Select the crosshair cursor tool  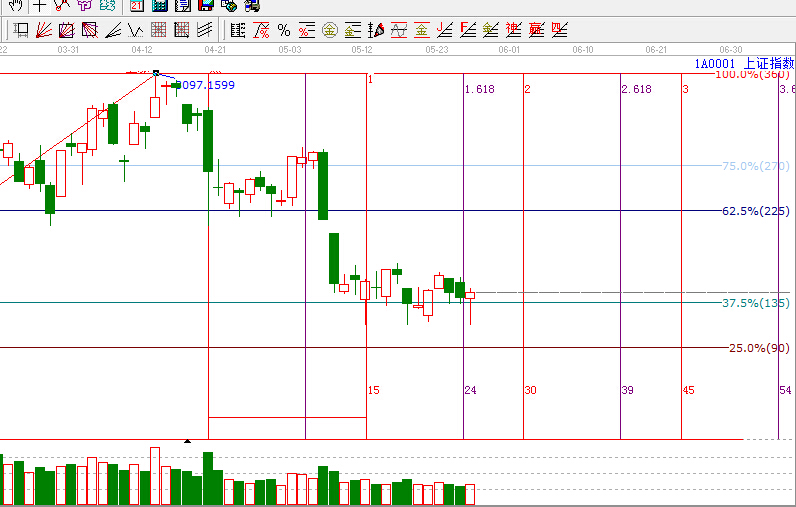point(39,5)
